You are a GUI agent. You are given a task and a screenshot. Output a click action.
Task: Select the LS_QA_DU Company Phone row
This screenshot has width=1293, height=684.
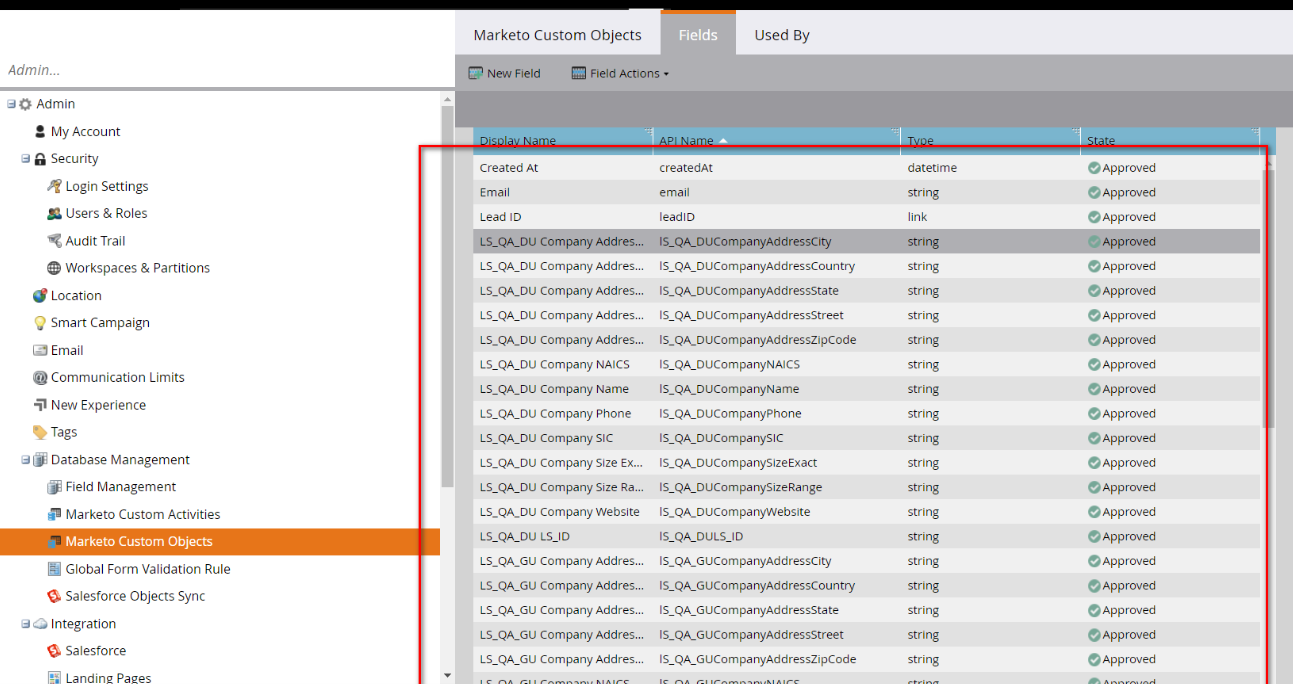pos(866,414)
